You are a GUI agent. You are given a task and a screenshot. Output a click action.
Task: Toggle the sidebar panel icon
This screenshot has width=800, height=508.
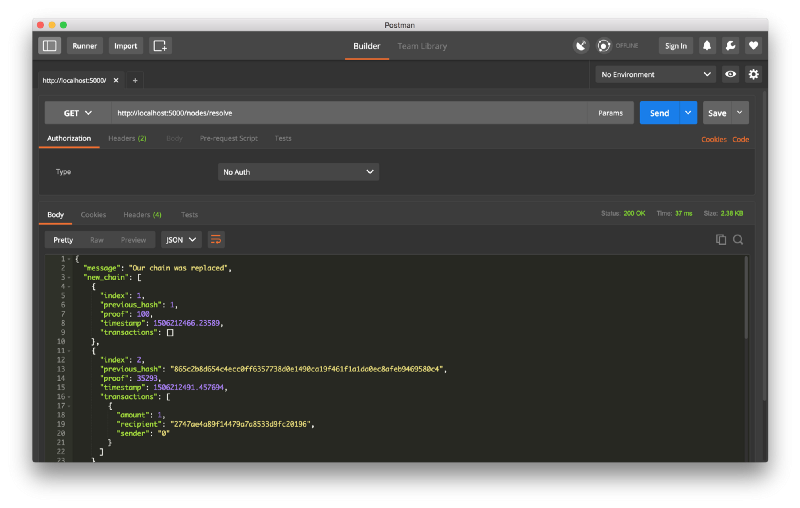click(49, 45)
